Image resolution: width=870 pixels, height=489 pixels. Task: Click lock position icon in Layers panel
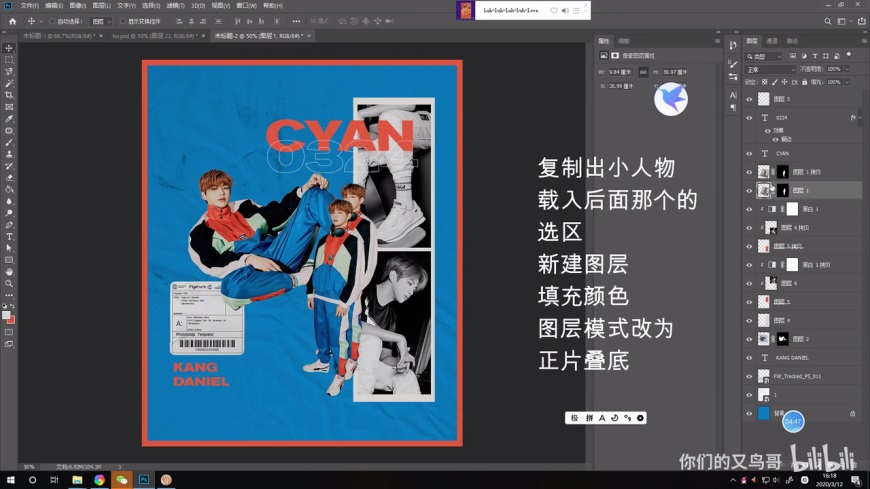(785, 82)
